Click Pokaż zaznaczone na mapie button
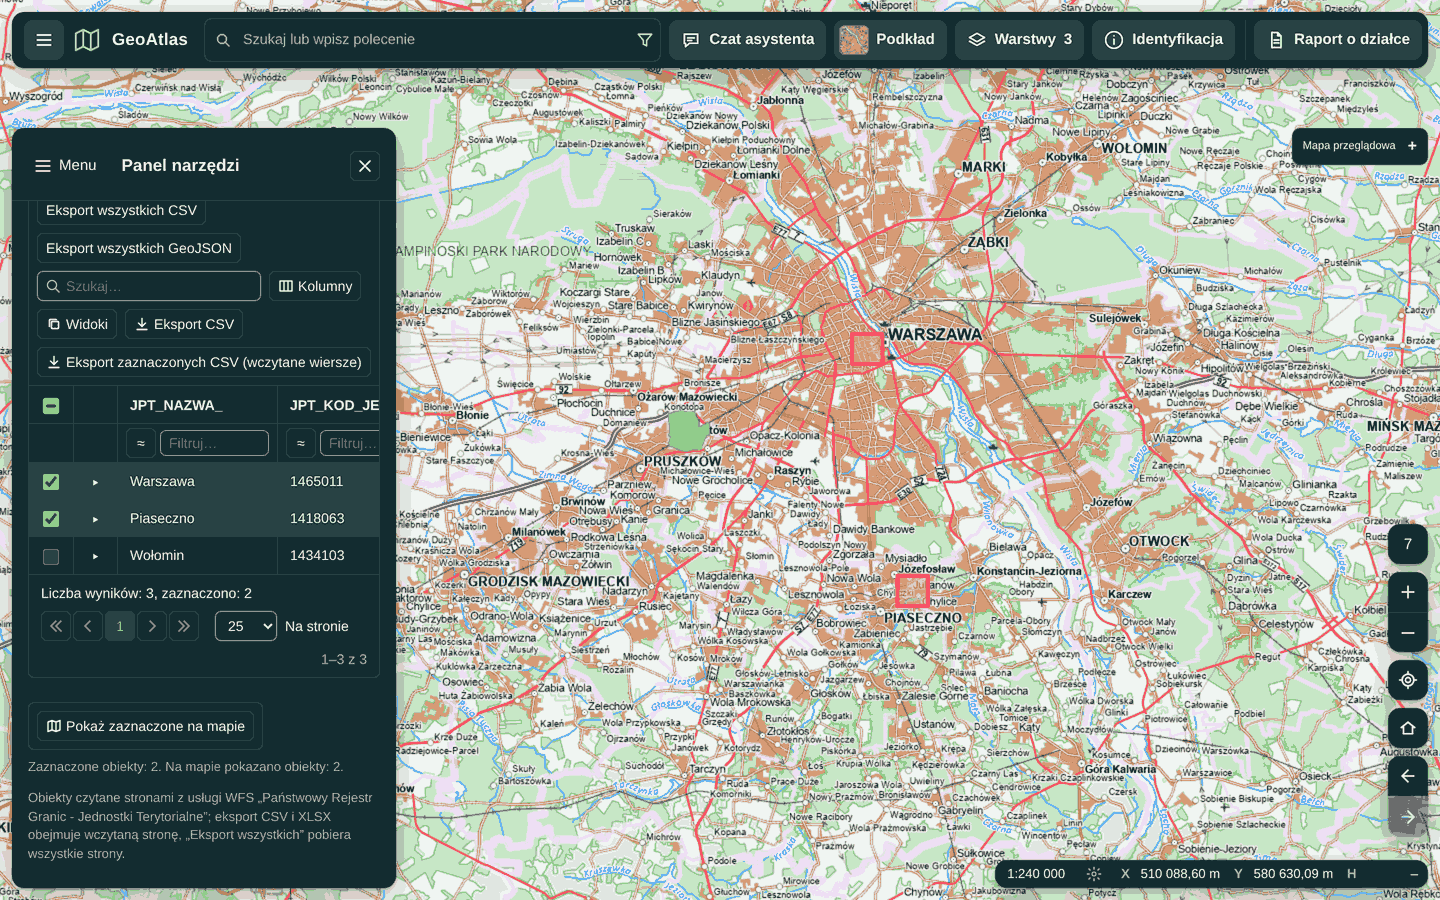Screen dimensions: 1440x900 (x=145, y=726)
